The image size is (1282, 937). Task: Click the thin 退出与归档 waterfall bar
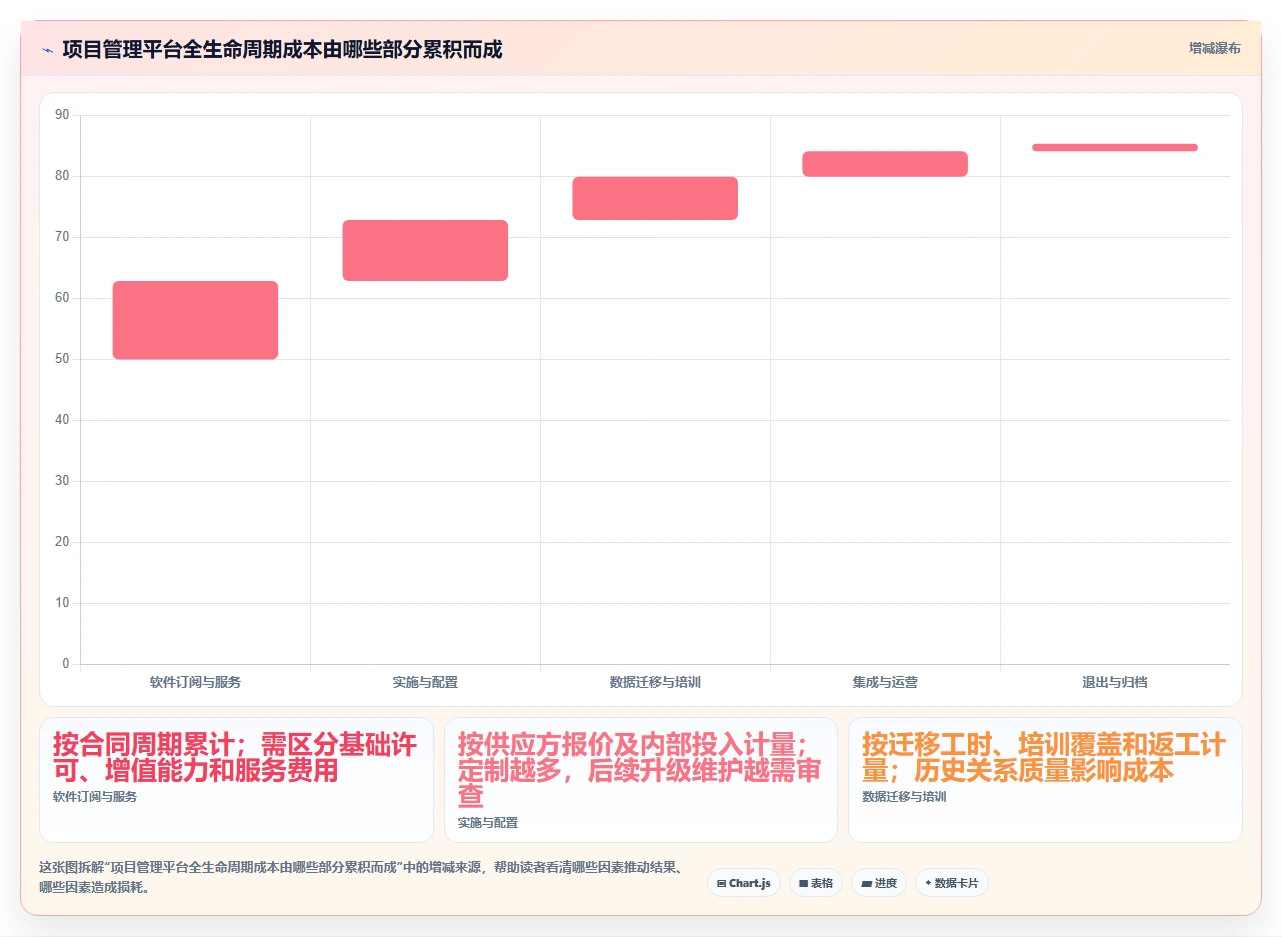click(1115, 147)
